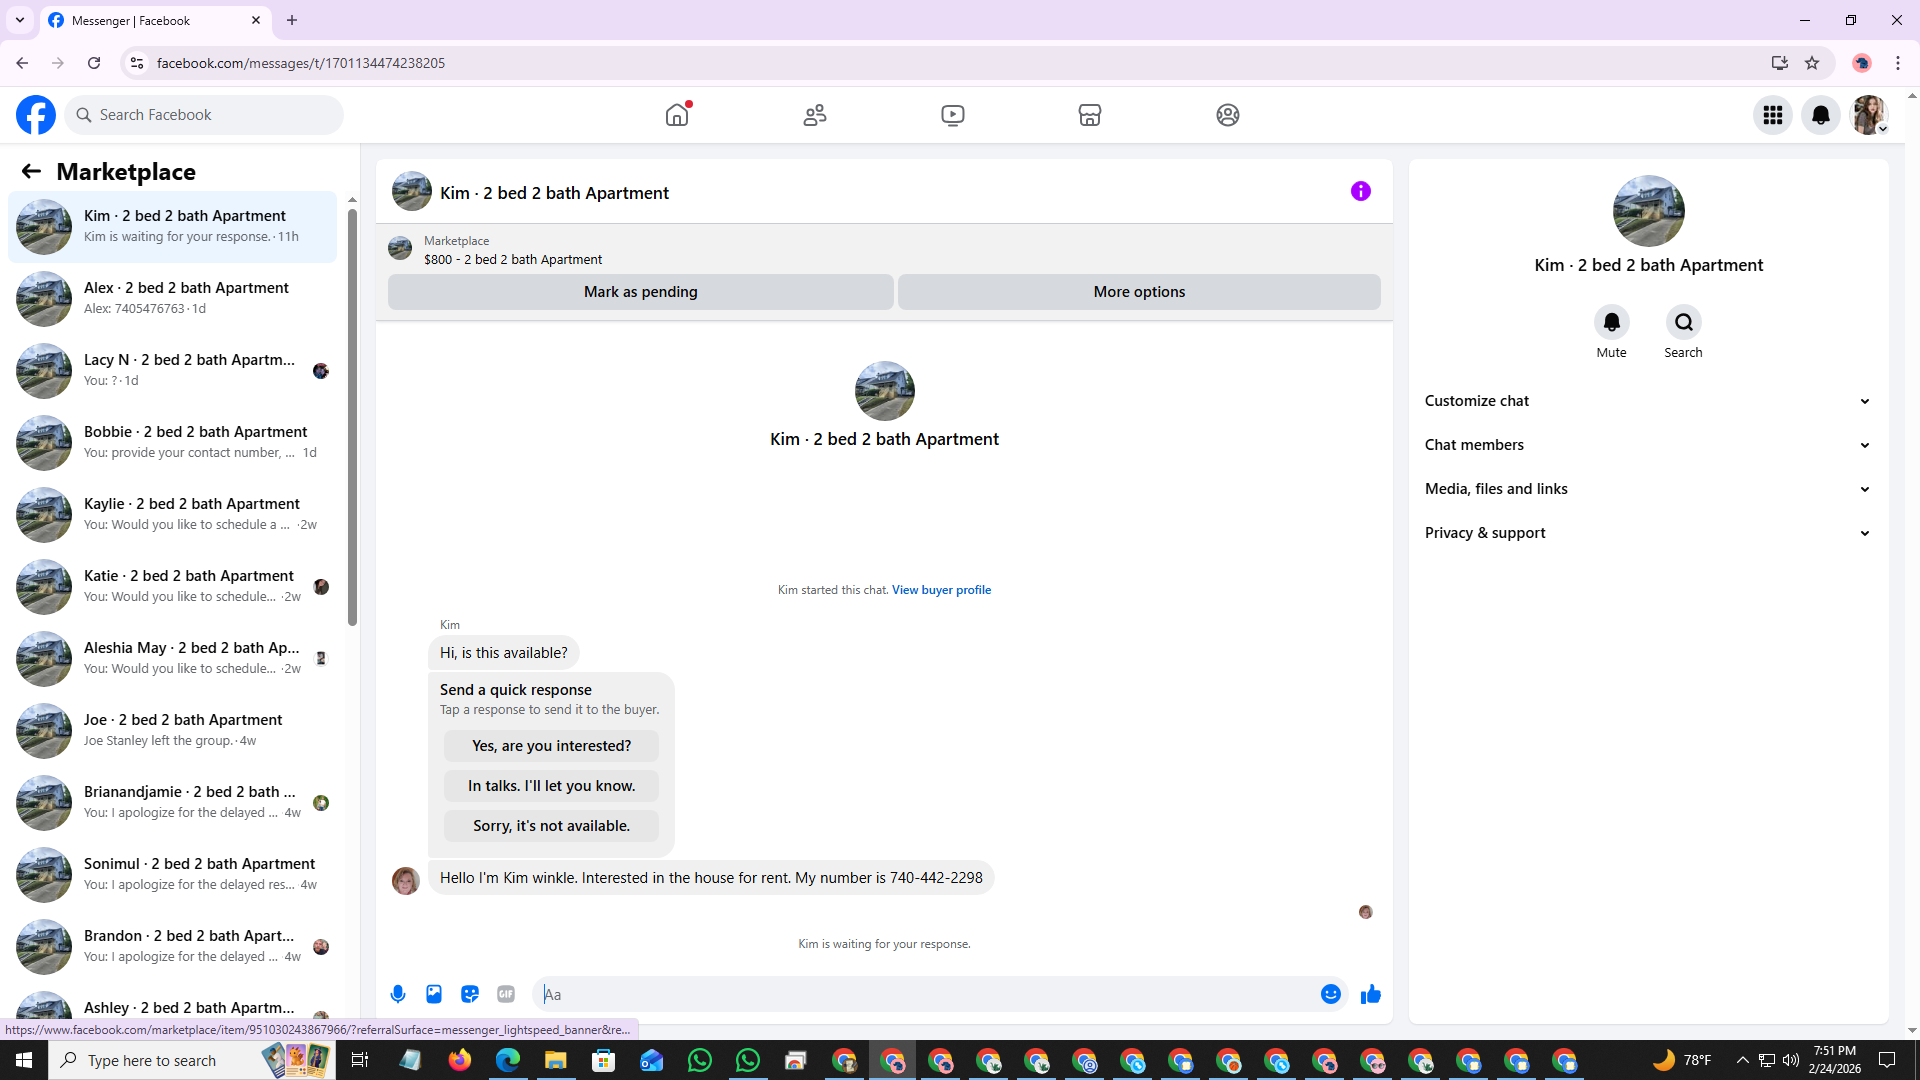The image size is (1920, 1080).
Task: Open the emoji picker in the message box
Action: (1330, 994)
